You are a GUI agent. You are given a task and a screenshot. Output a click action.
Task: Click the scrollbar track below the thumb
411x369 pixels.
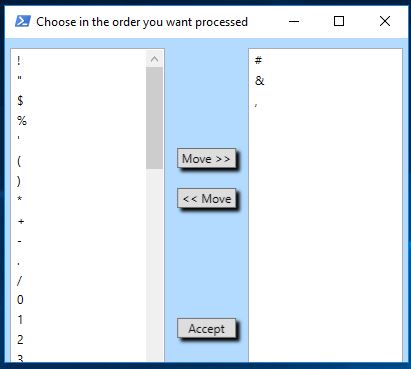pos(154,265)
